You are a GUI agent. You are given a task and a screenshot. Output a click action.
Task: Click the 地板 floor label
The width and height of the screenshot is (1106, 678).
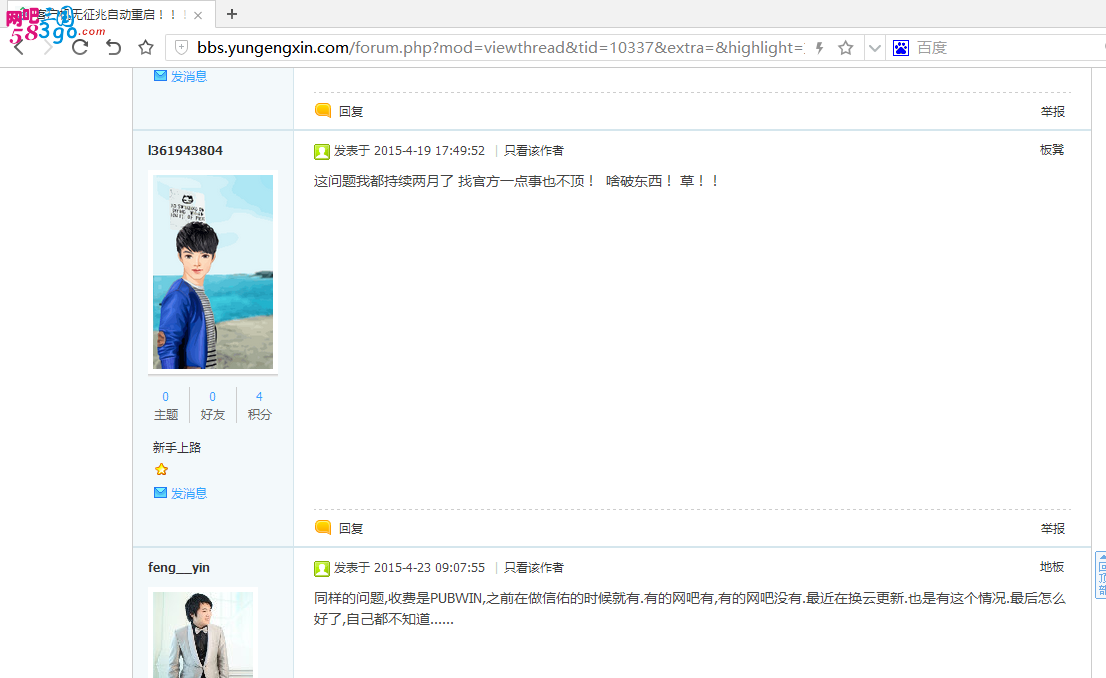[1052, 567]
